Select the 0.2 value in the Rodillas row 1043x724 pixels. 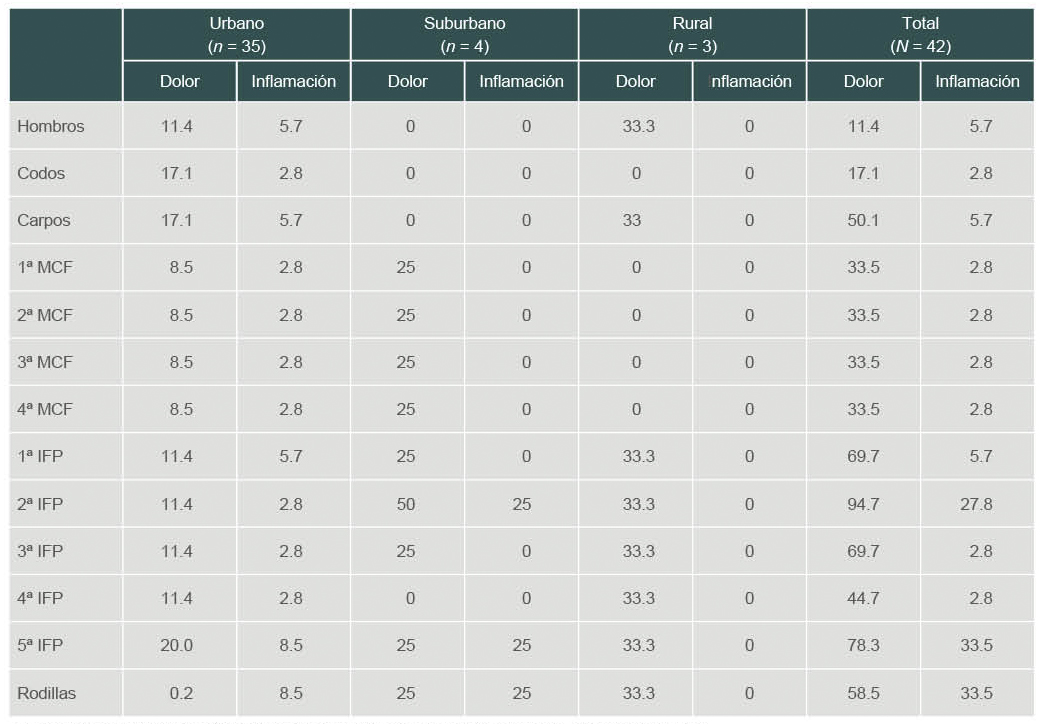coord(181,693)
